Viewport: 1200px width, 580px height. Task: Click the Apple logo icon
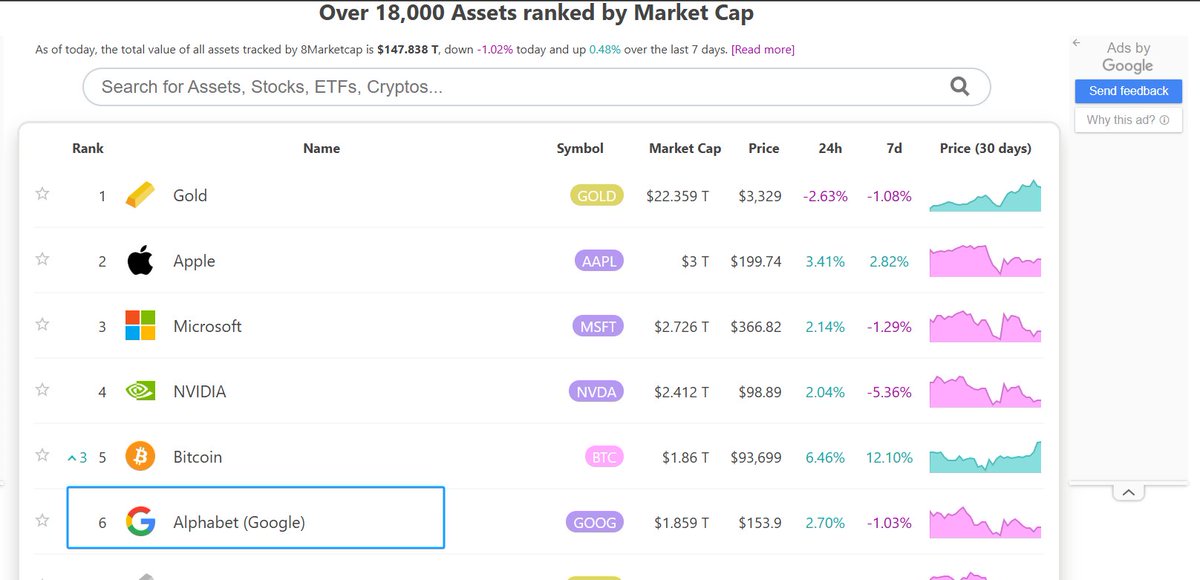point(139,260)
